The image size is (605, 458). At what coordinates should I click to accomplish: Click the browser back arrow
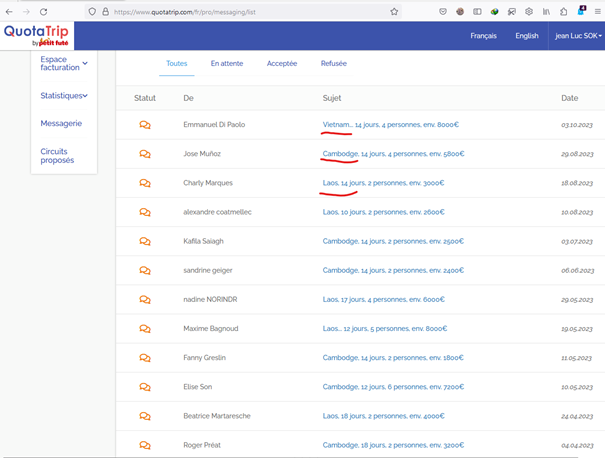pos(9,11)
